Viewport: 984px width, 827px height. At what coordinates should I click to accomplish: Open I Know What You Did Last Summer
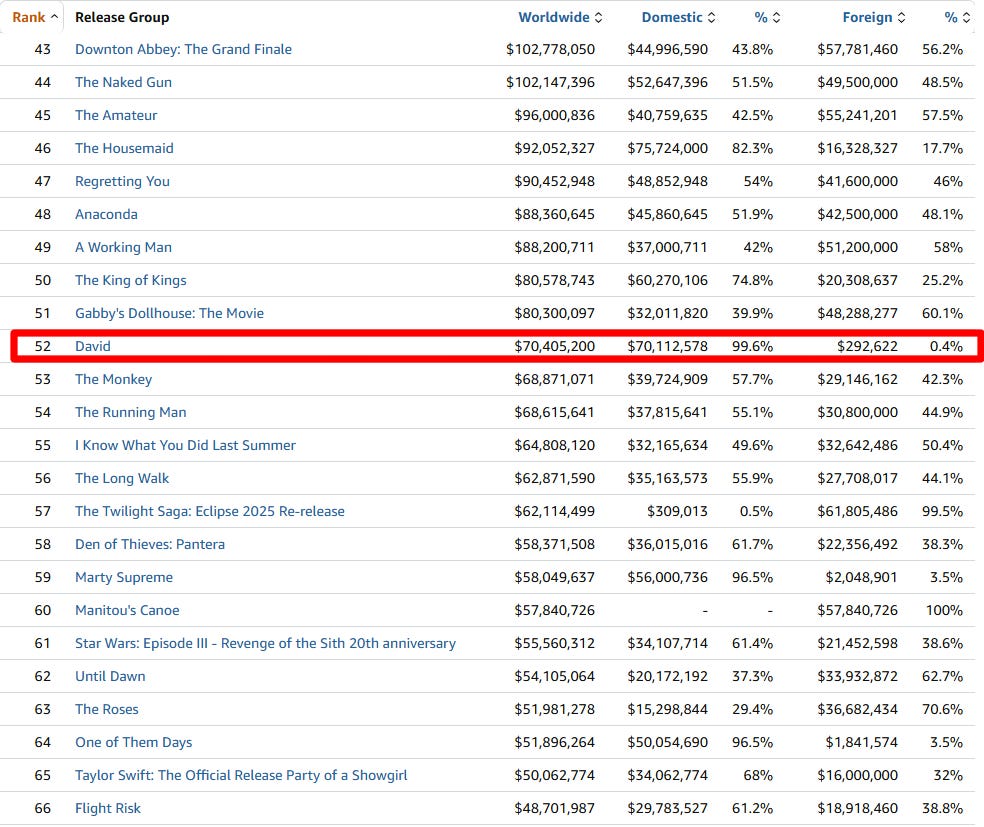(x=185, y=446)
